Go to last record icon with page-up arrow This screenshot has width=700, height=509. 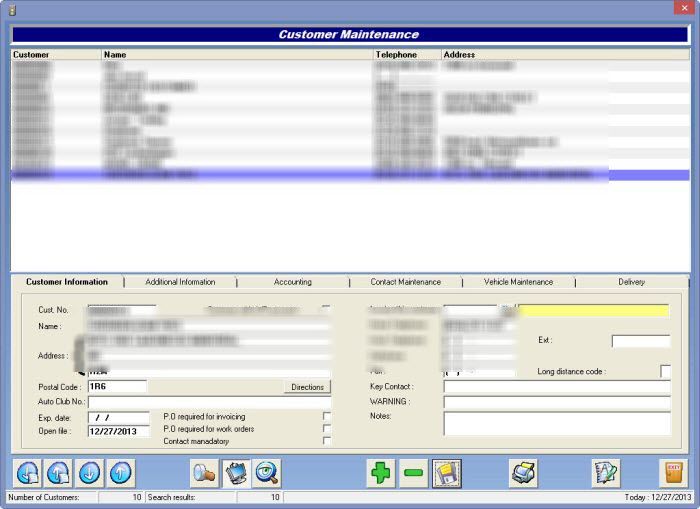(58, 473)
